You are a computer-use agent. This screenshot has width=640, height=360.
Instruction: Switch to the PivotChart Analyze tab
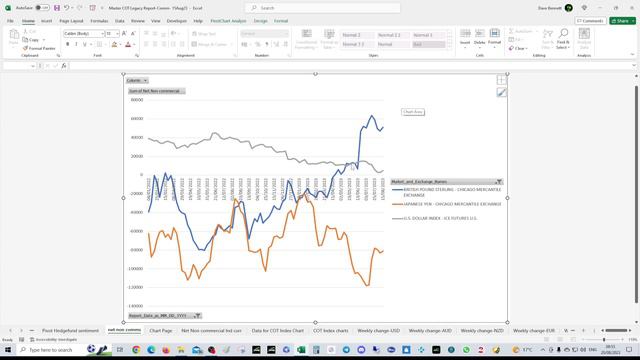(228, 21)
